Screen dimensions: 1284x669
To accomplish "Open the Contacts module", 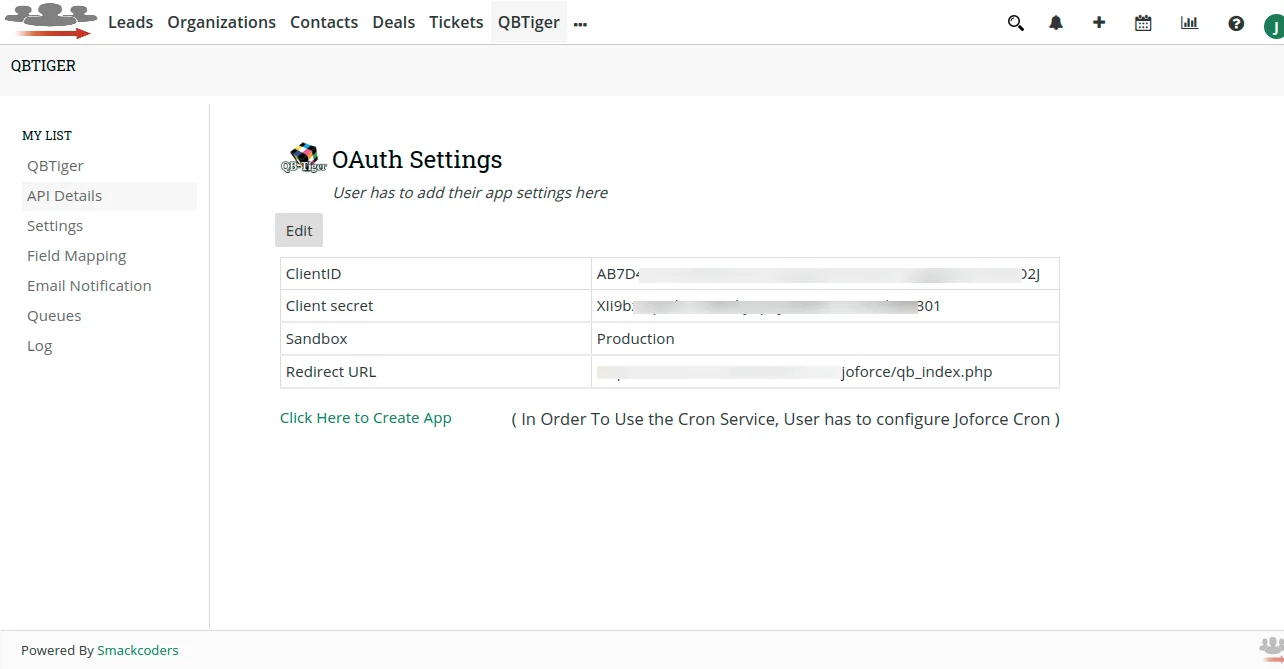I will click(x=324, y=22).
